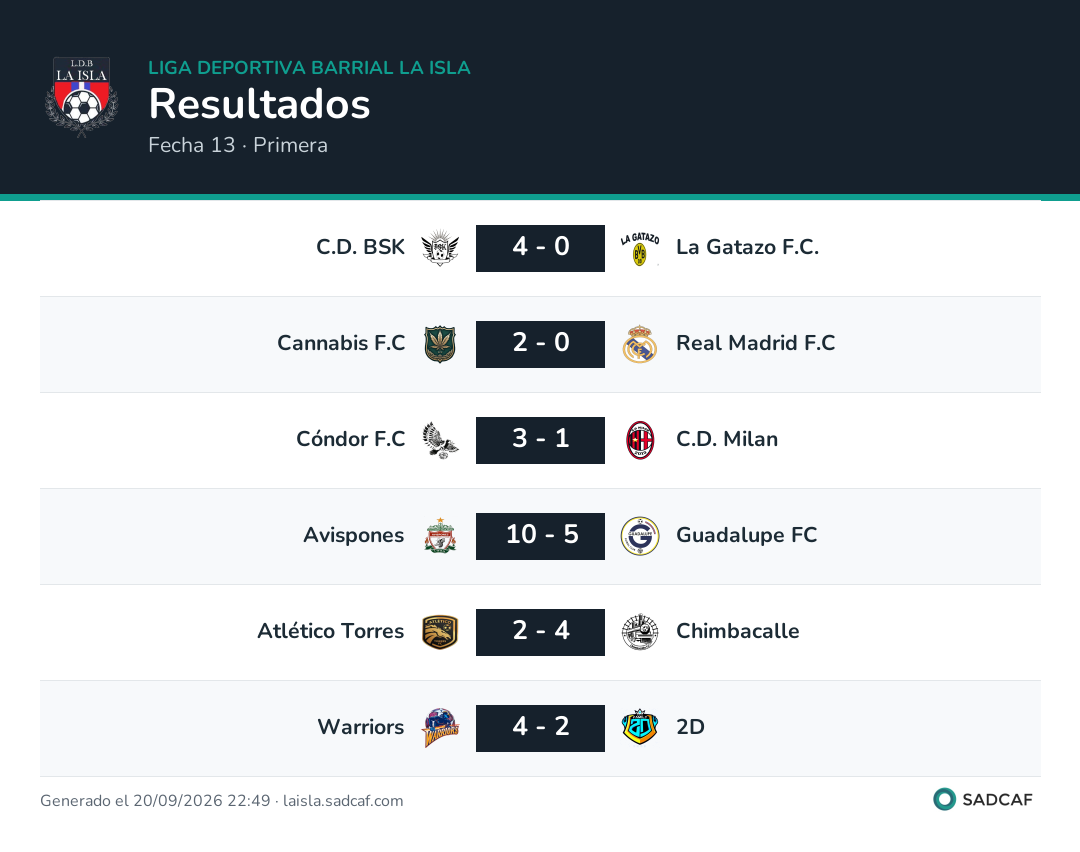Select the Cóndor F.C bird logo
The width and height of the screenshot is (1080, 852).
(440, 440)
